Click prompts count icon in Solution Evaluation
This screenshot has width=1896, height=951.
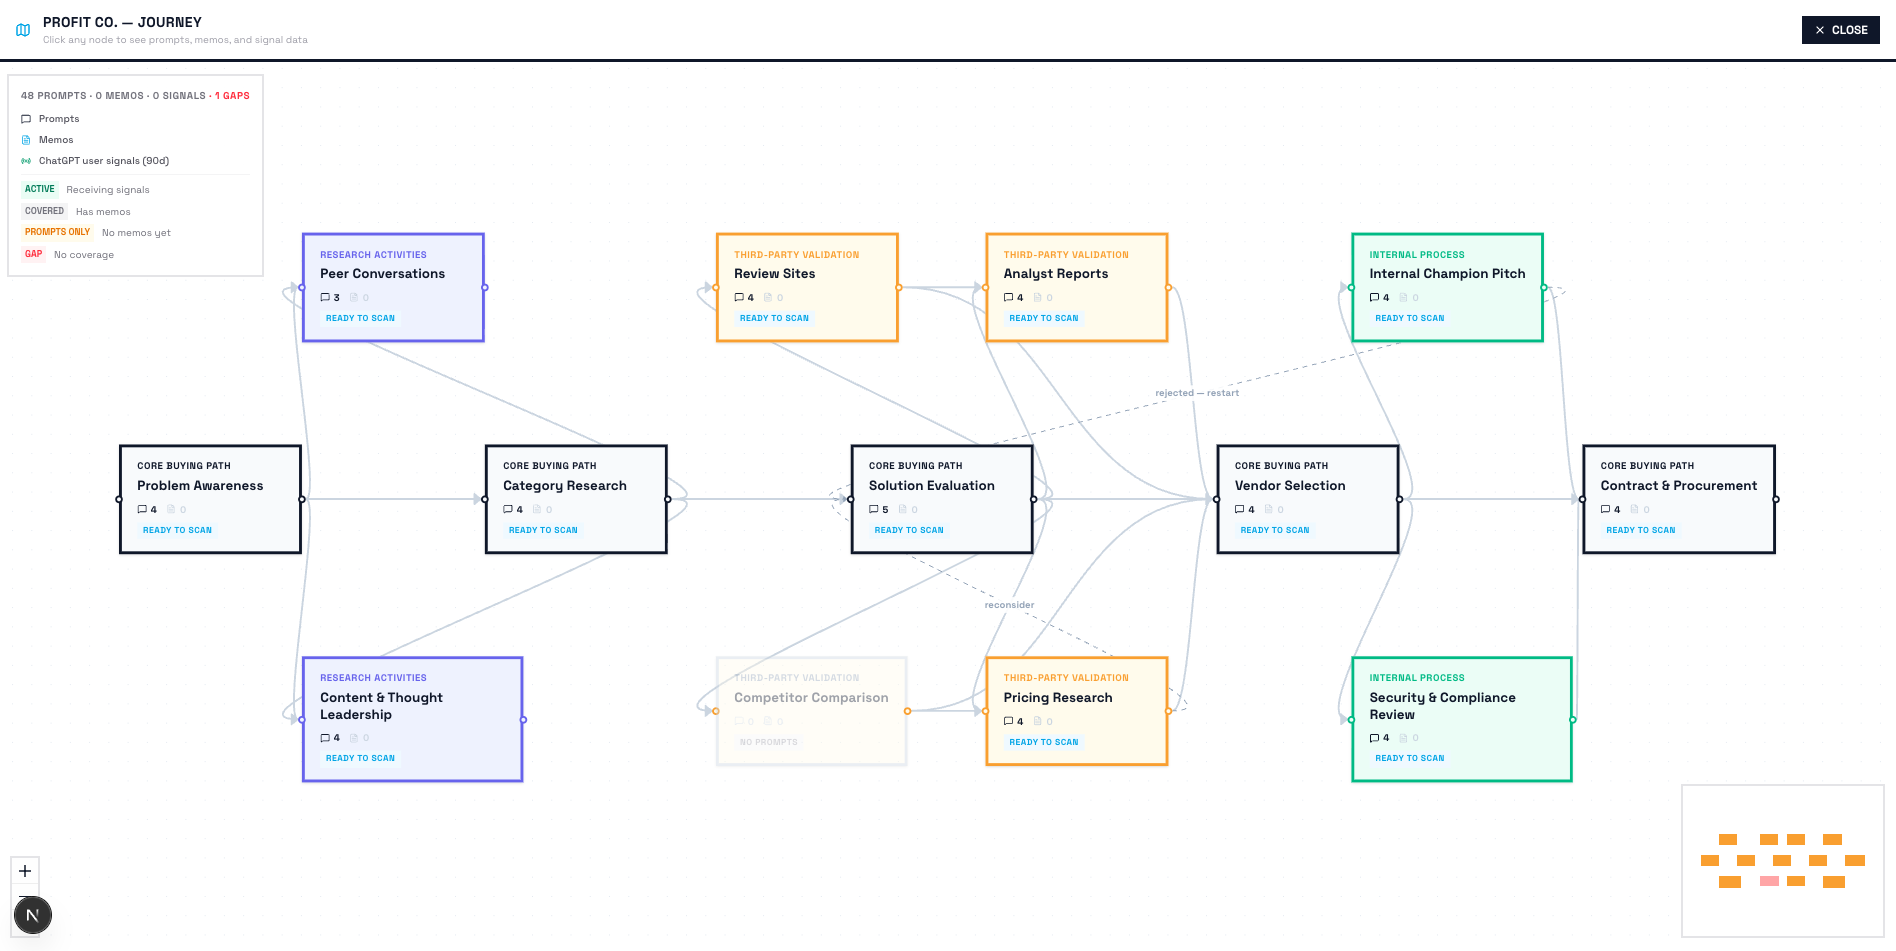click(x=874, y=510)
